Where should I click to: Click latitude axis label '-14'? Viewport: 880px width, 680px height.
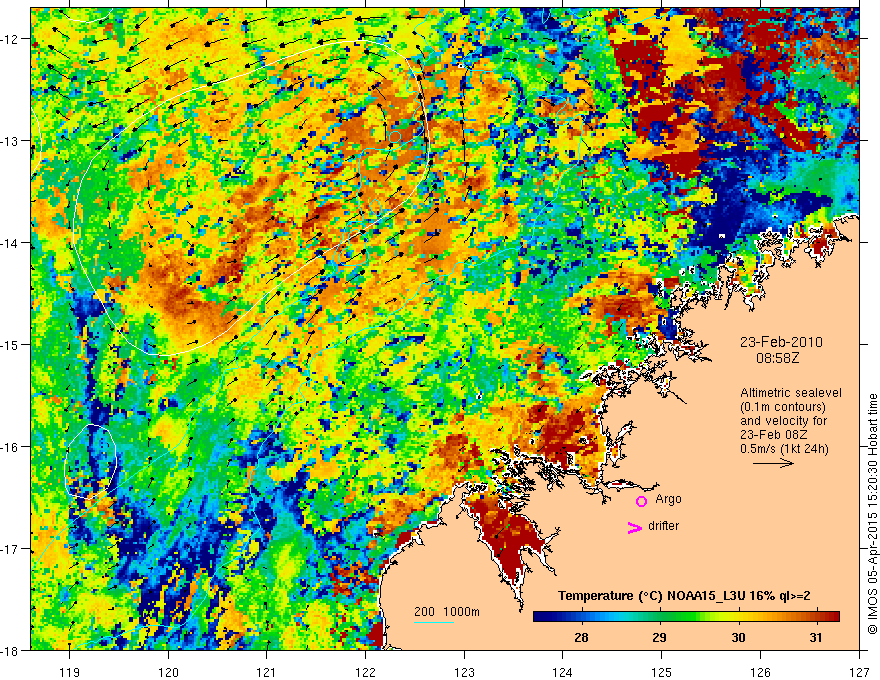tap(10, 243)
